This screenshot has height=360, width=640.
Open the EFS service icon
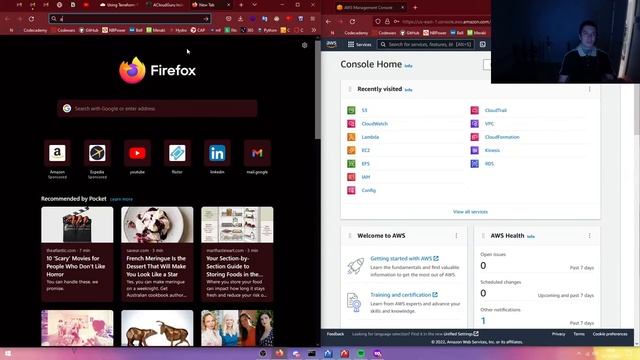351,164
